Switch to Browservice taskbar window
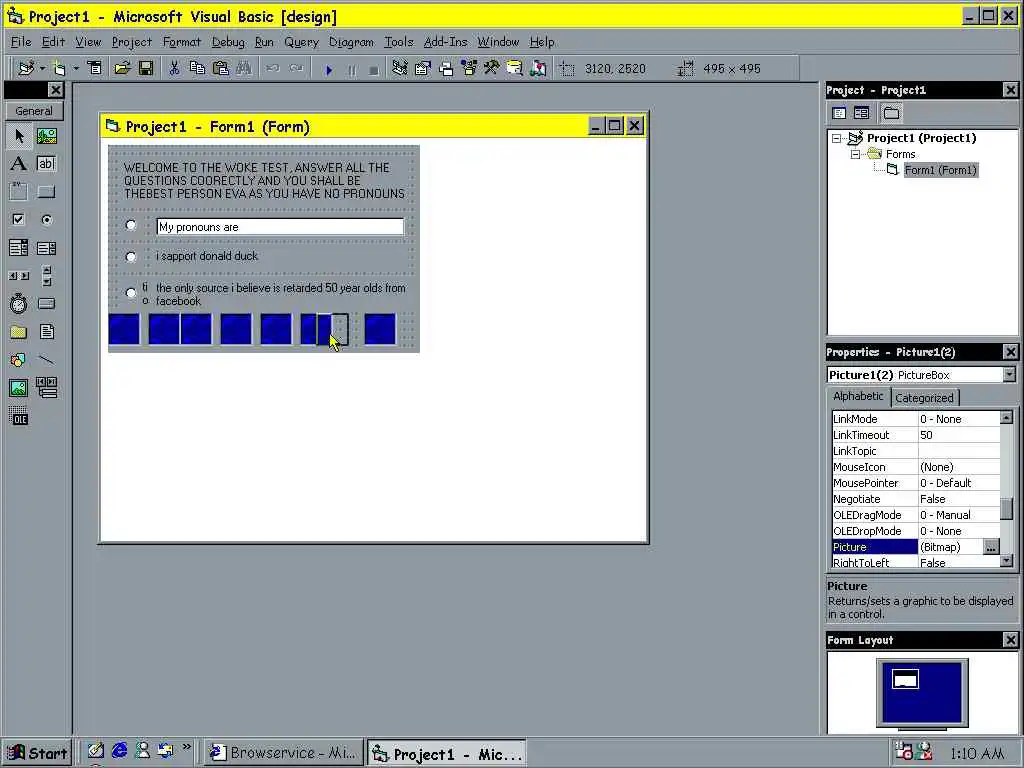The image size is (1024, 768). click(283, 753)
